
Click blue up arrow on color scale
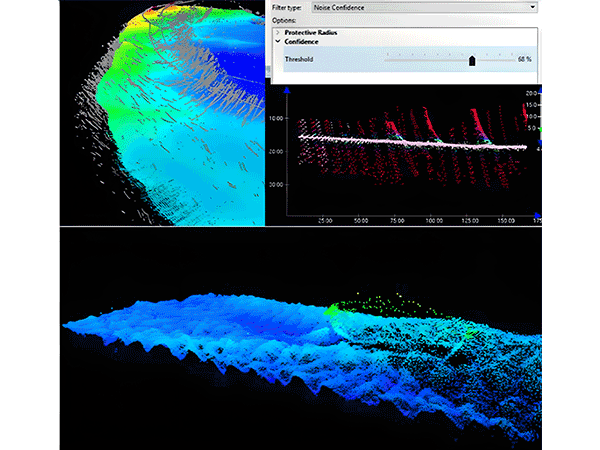point(539,92)
